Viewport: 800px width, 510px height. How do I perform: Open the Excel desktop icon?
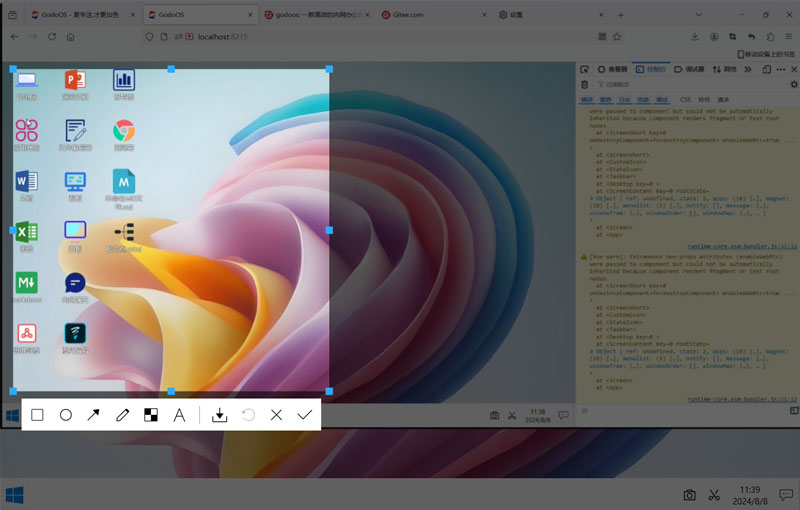click(x=26, y=232)
